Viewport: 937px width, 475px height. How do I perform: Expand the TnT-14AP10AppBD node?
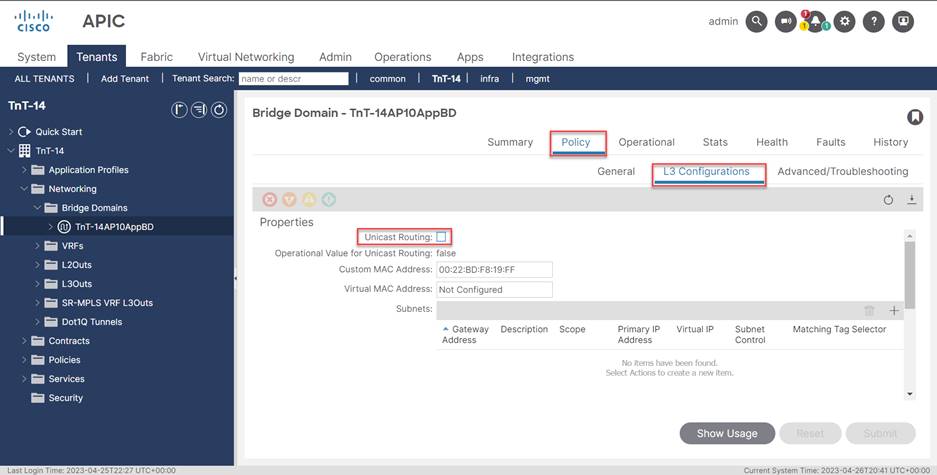point(50,226)
